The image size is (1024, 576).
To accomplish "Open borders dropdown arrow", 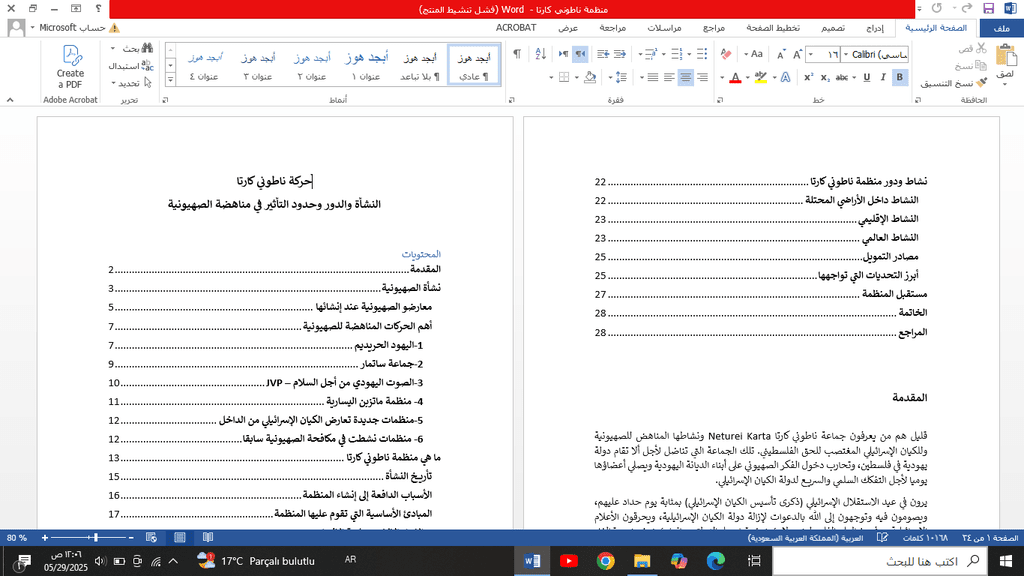I will [551, 78].
